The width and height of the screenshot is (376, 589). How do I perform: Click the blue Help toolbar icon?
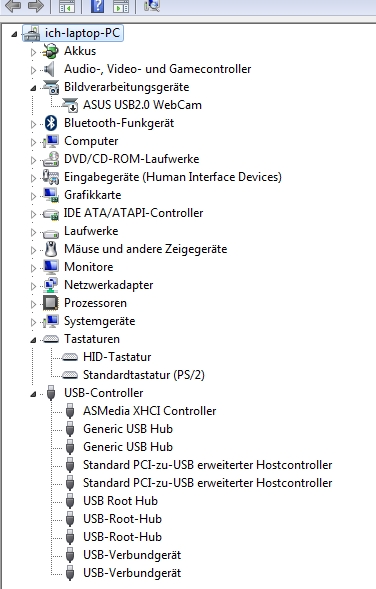point(97,6)
